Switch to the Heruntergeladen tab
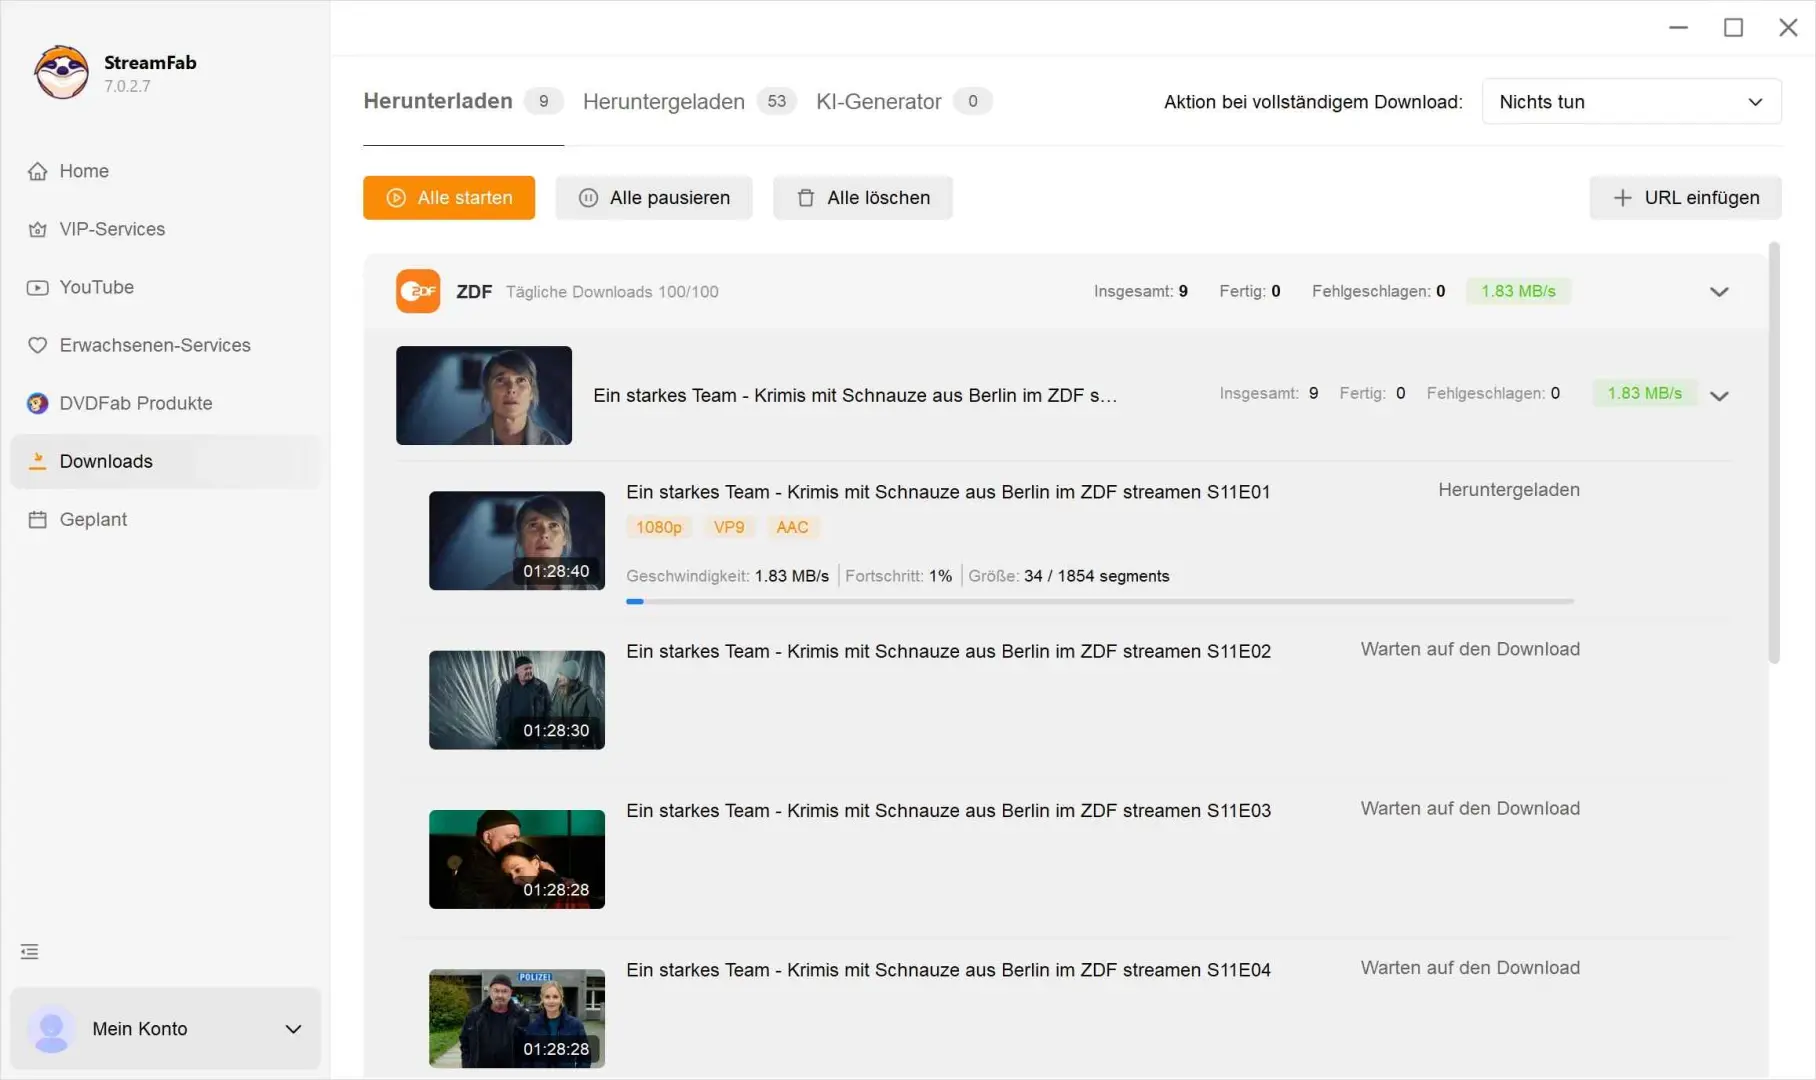 tap(688, 101)
